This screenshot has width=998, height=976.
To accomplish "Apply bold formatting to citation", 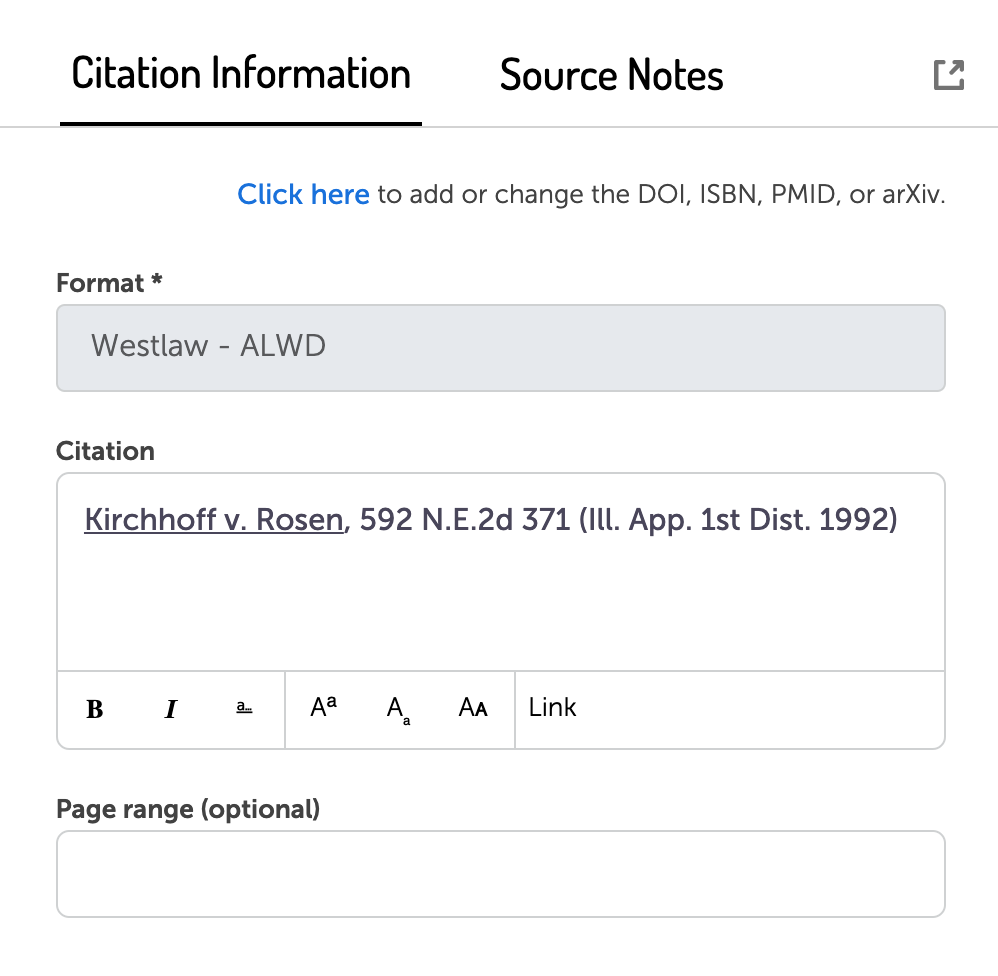I will (95, 709).
